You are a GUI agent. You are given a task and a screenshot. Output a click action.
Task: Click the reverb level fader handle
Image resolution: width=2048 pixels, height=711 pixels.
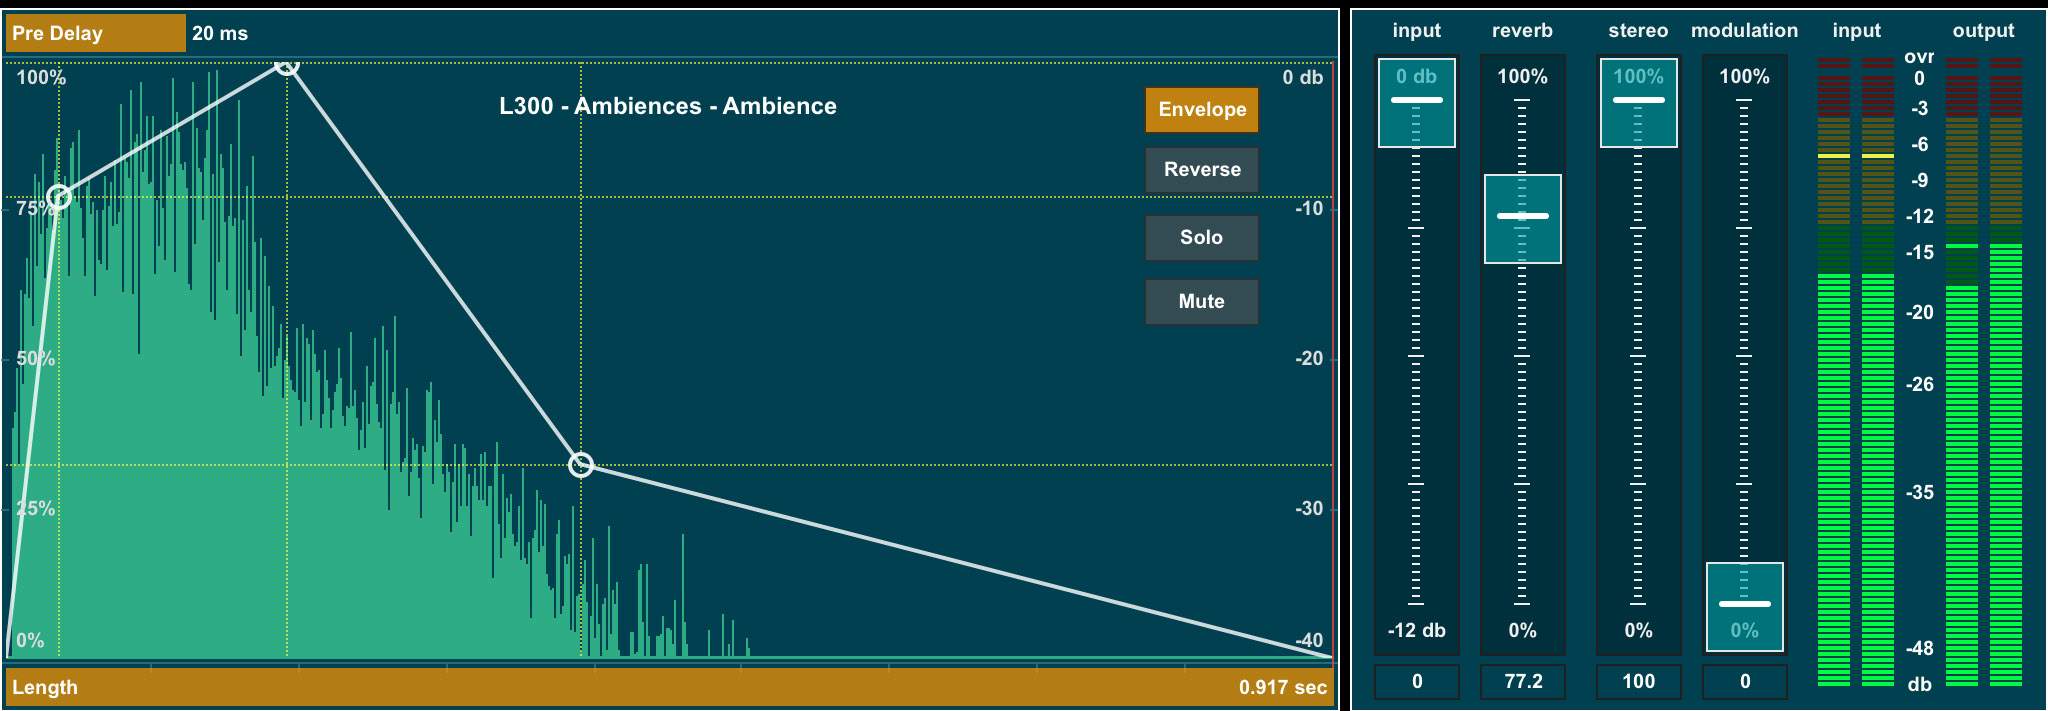[1522, 217]
